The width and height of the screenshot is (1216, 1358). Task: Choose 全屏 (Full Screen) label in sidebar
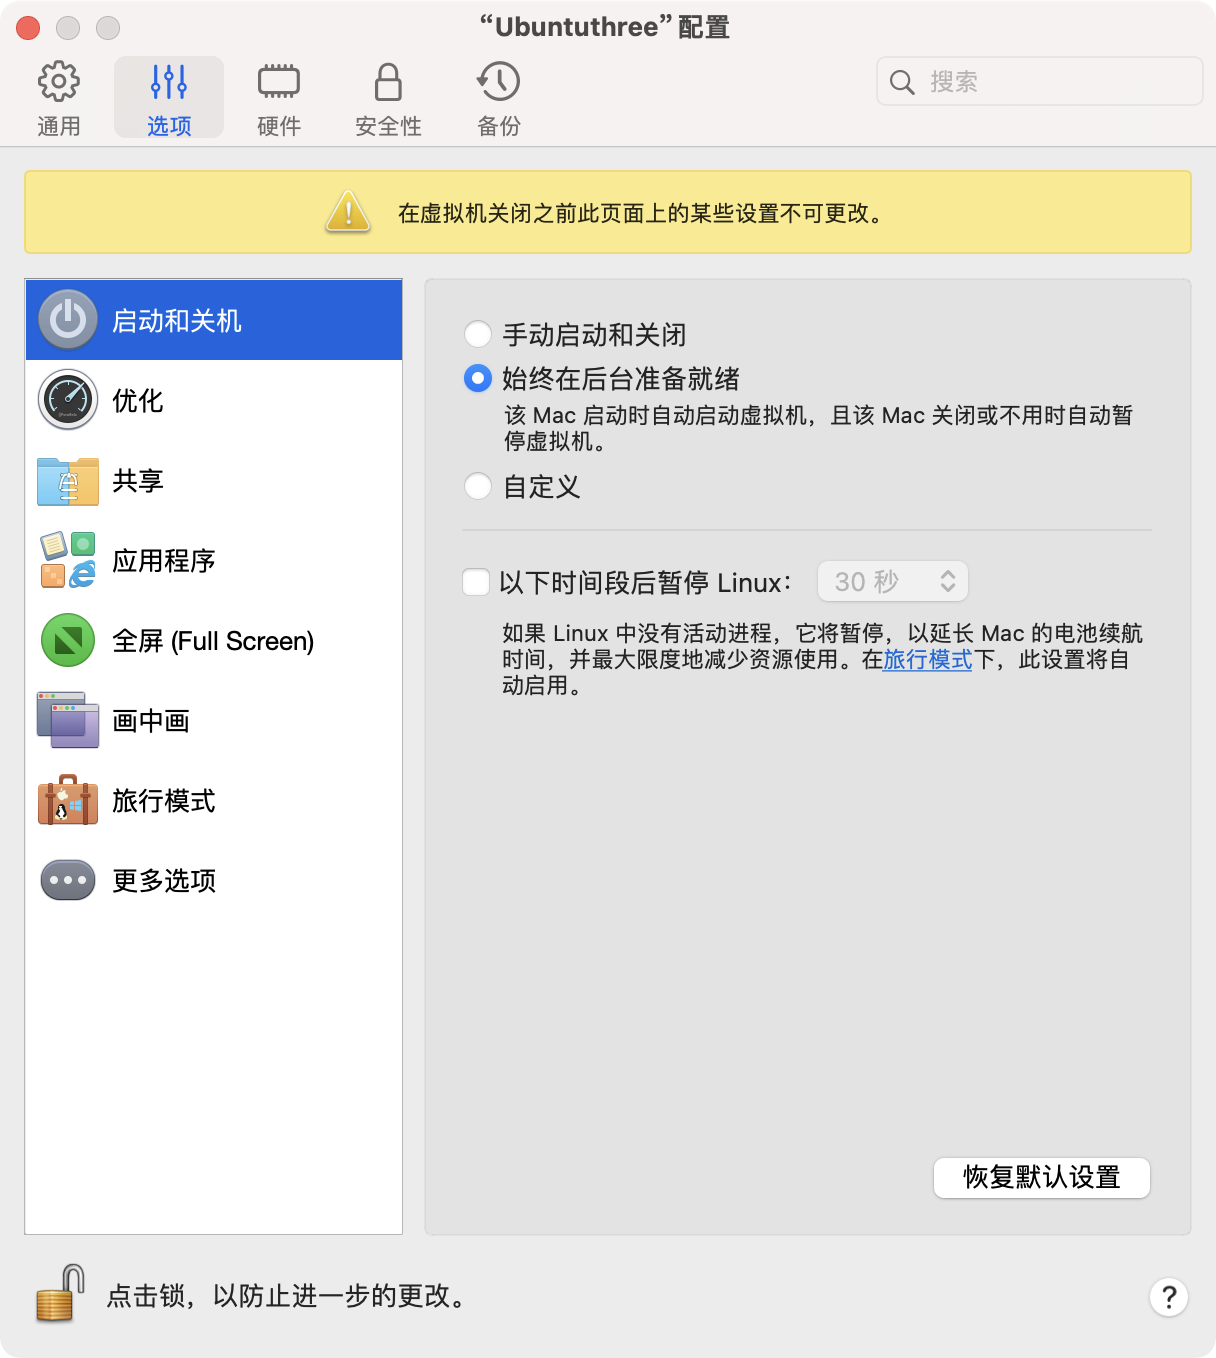pos(213,641)
